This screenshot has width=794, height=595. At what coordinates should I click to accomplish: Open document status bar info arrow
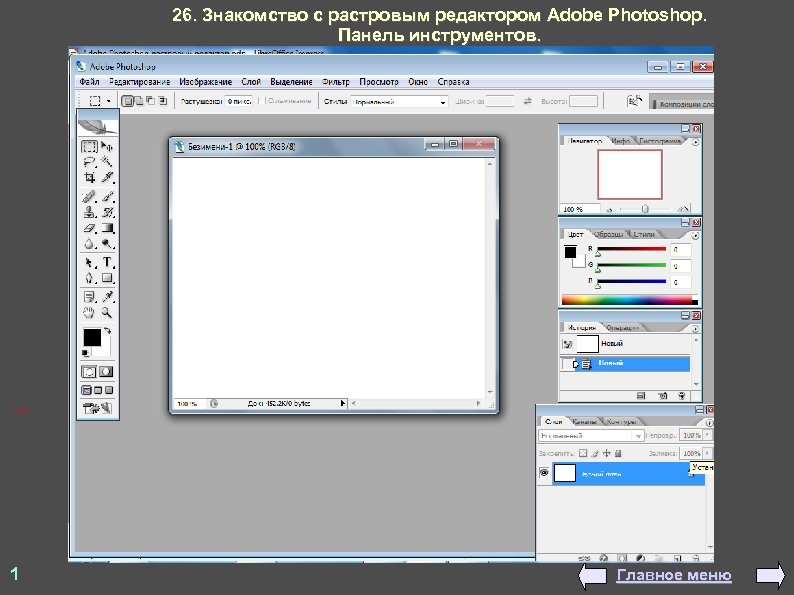point(342,404)
